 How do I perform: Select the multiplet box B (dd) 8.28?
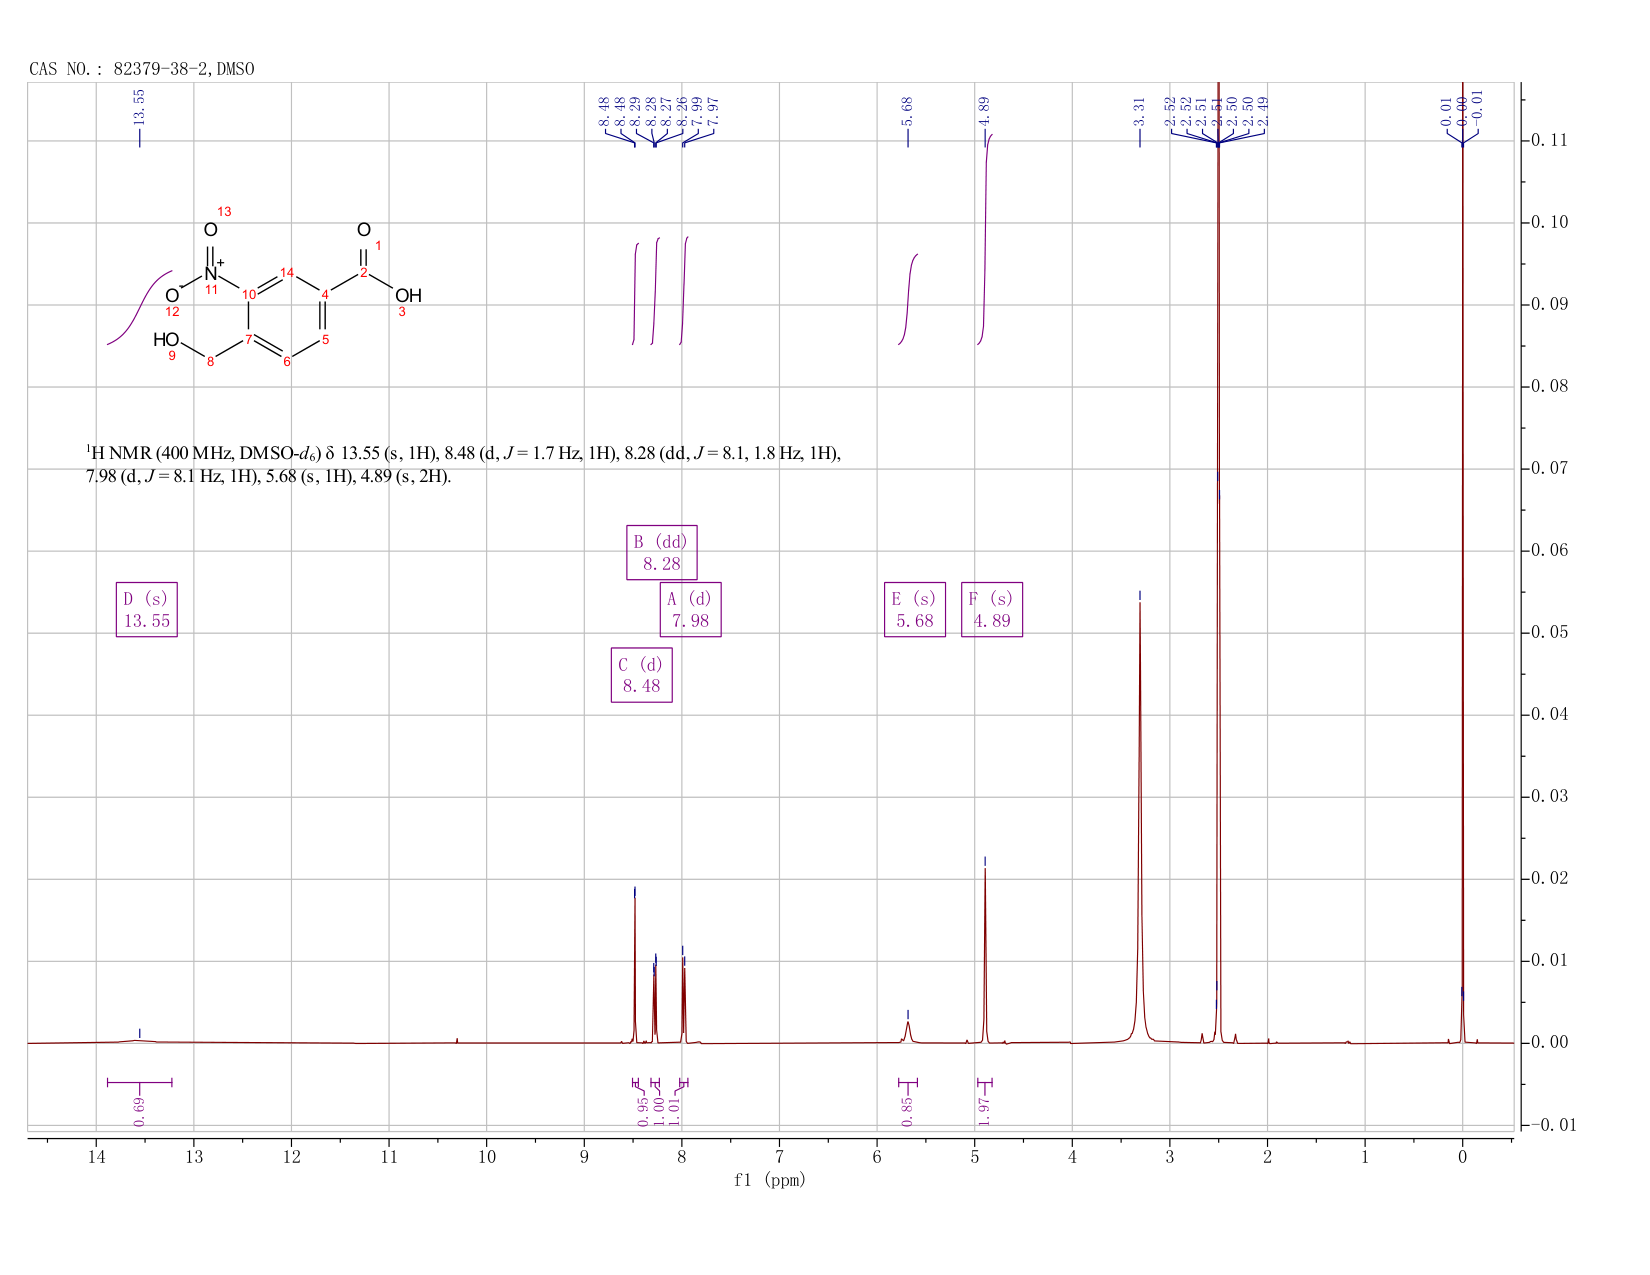click(662, 553)
